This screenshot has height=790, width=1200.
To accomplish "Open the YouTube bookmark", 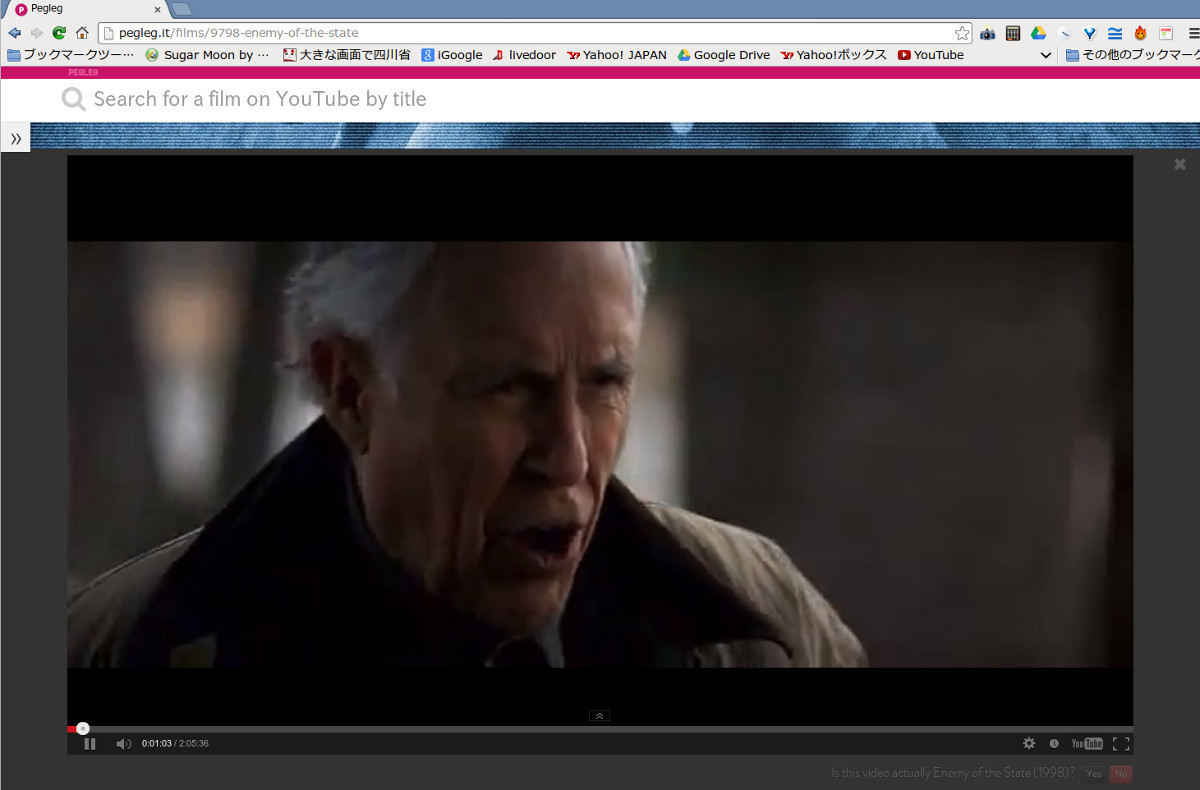I will [931, 55].
